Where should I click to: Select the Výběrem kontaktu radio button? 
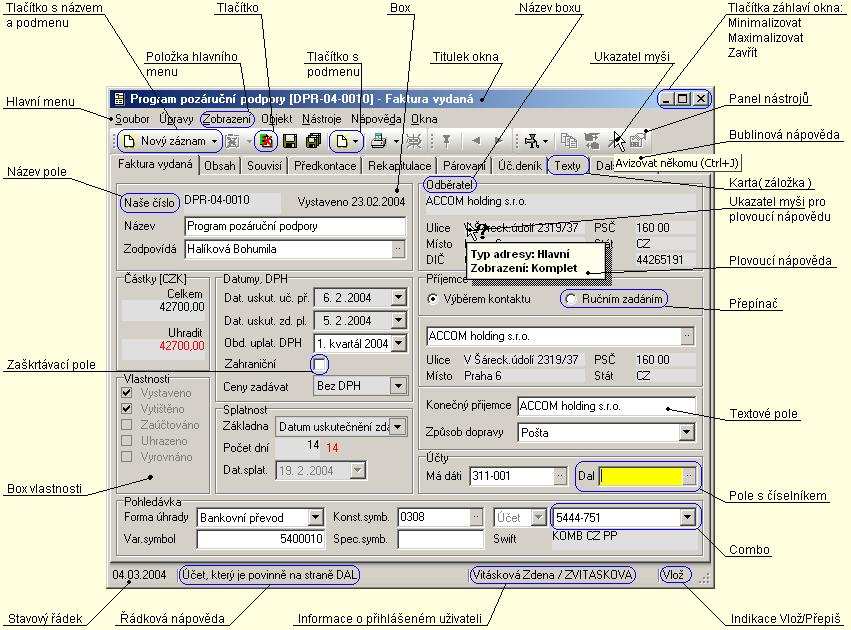coord(433,299)
